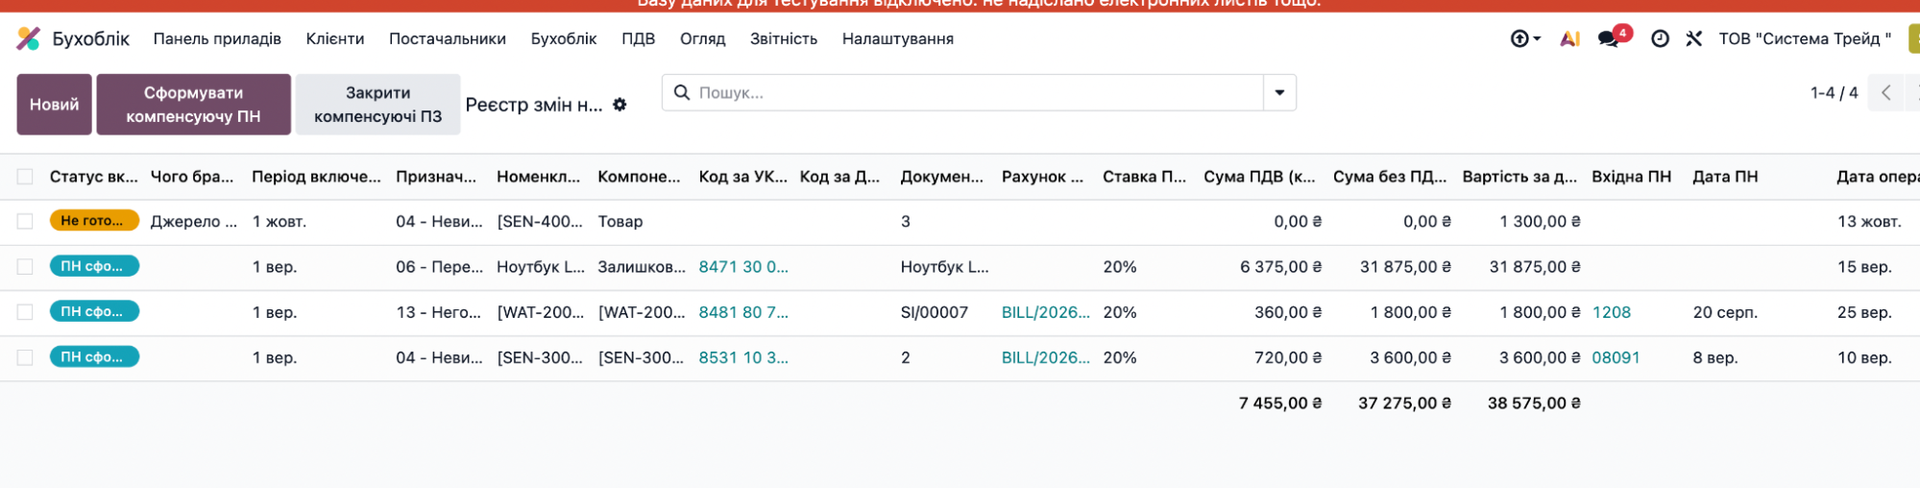
Task: Open the AI assistant icon
Action: click(1570, 39)
